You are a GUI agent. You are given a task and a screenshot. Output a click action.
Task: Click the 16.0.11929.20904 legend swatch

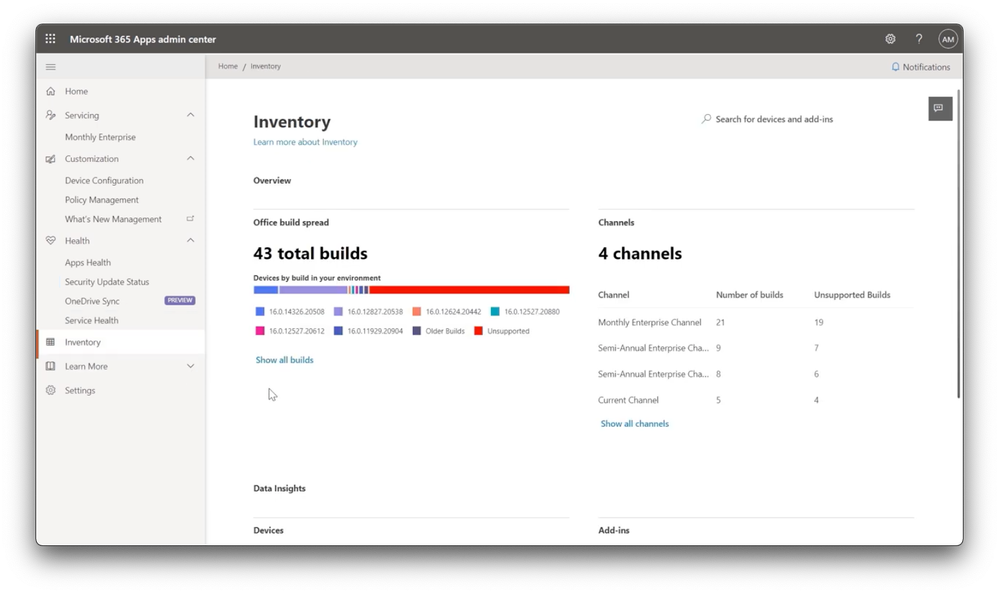[x=338, y=331]
